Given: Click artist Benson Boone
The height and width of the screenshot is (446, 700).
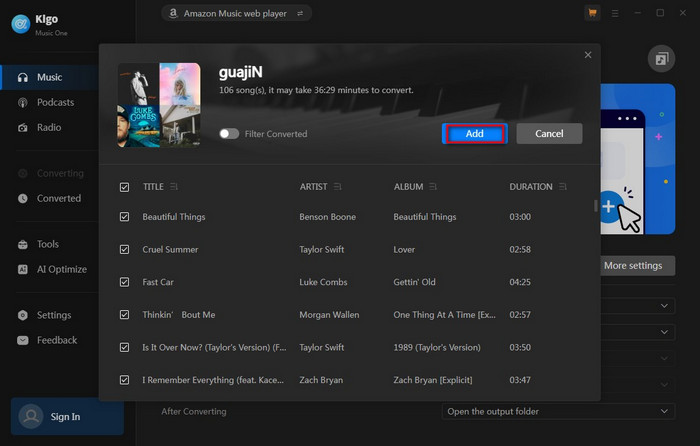Looking at the screenshot, I should [327, 217].
